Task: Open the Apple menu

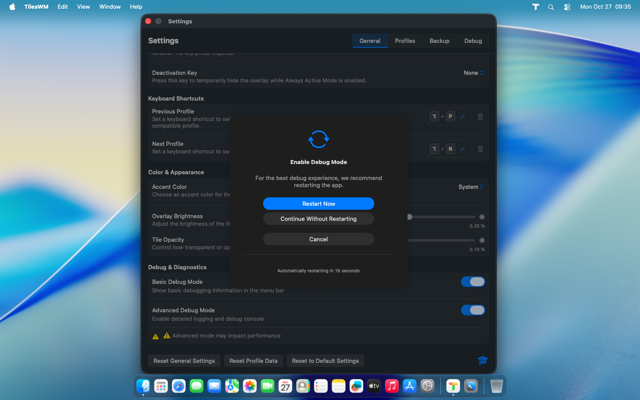Action: [x=12, y=7]
